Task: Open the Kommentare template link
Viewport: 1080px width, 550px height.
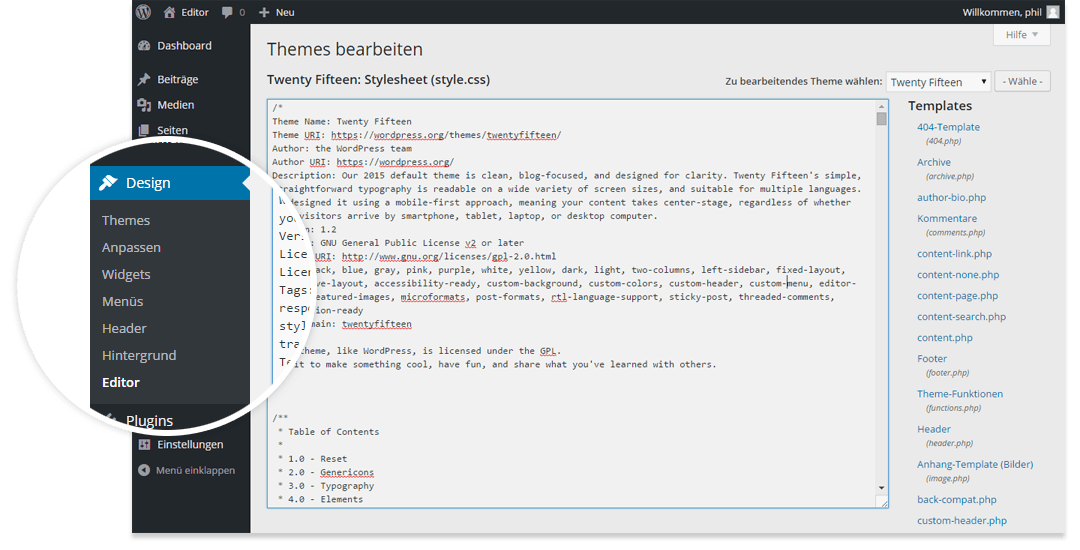Action: point(946,218)
